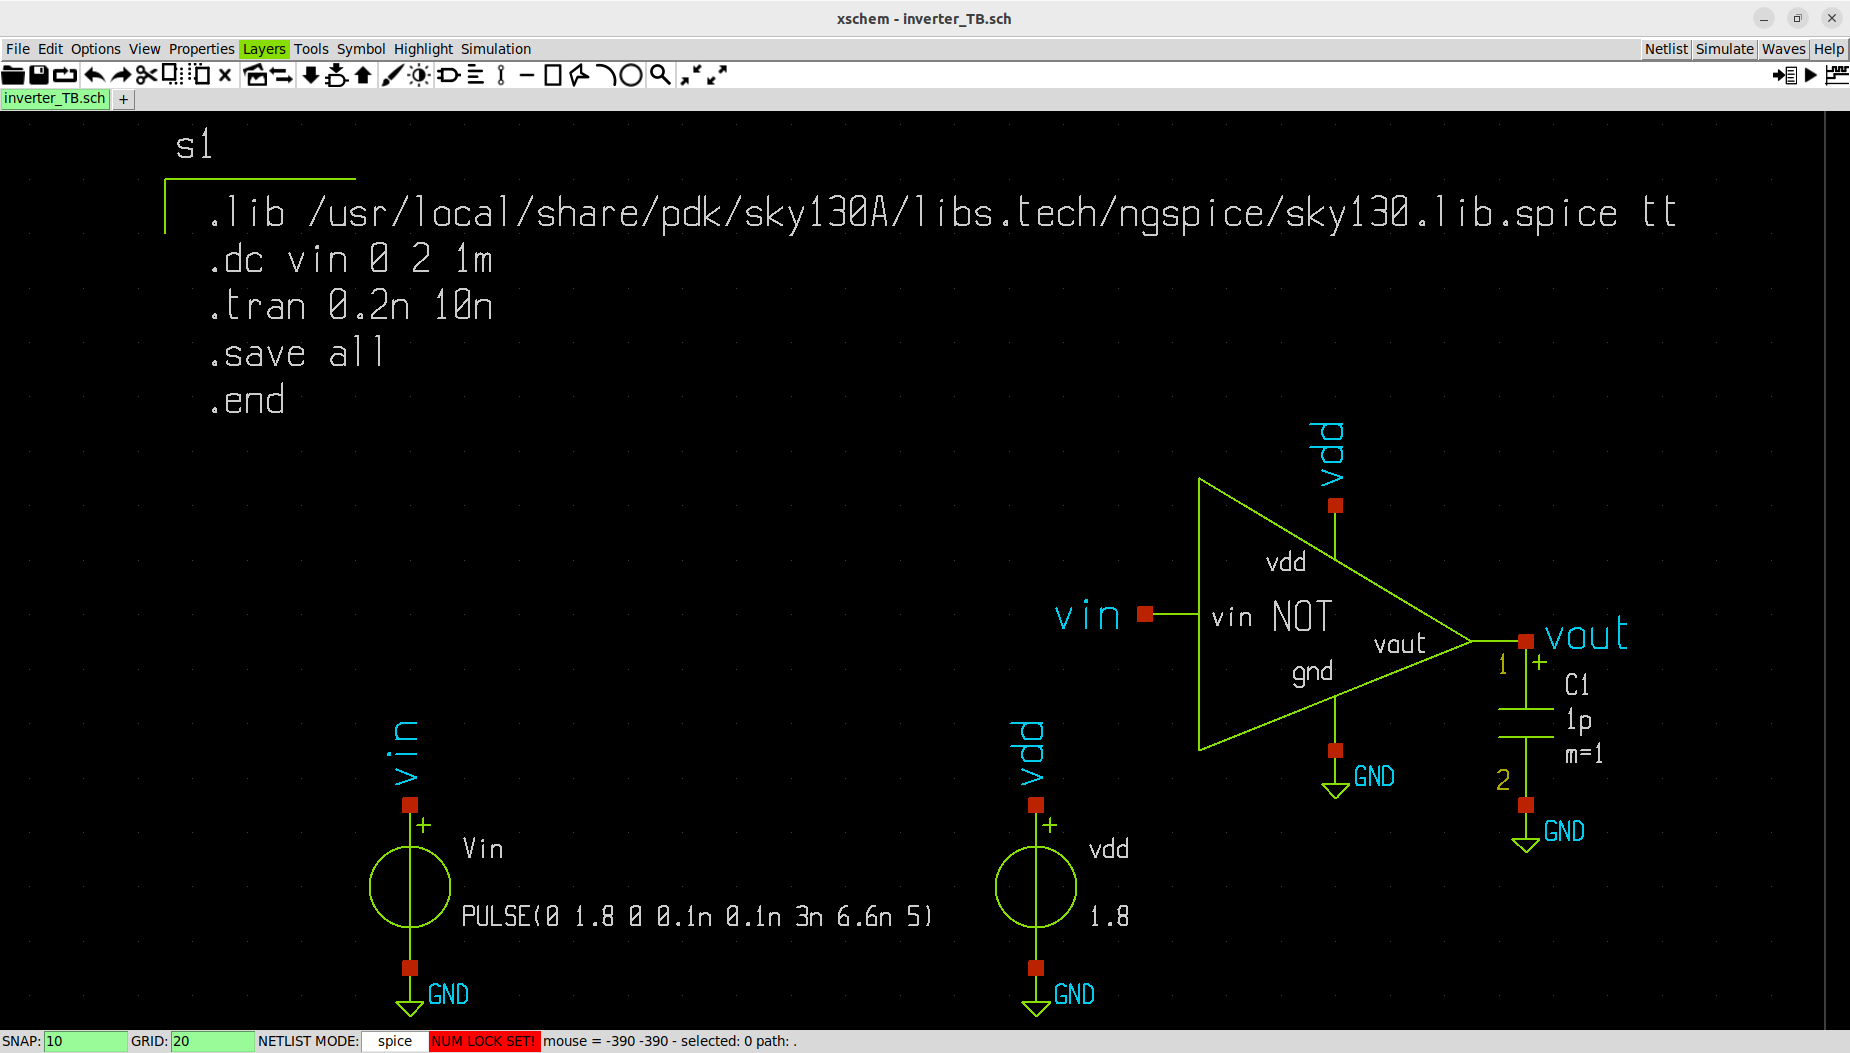
Task: Open a new tab with the plus button
Action: [123, 98]
